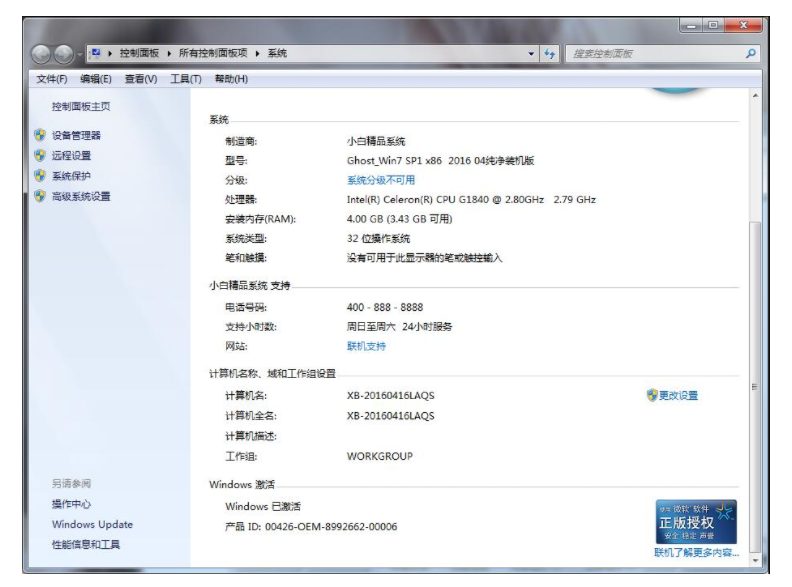Go to 控制面板主页
This screenshot has width=792, height=587.
coord(81,106)
